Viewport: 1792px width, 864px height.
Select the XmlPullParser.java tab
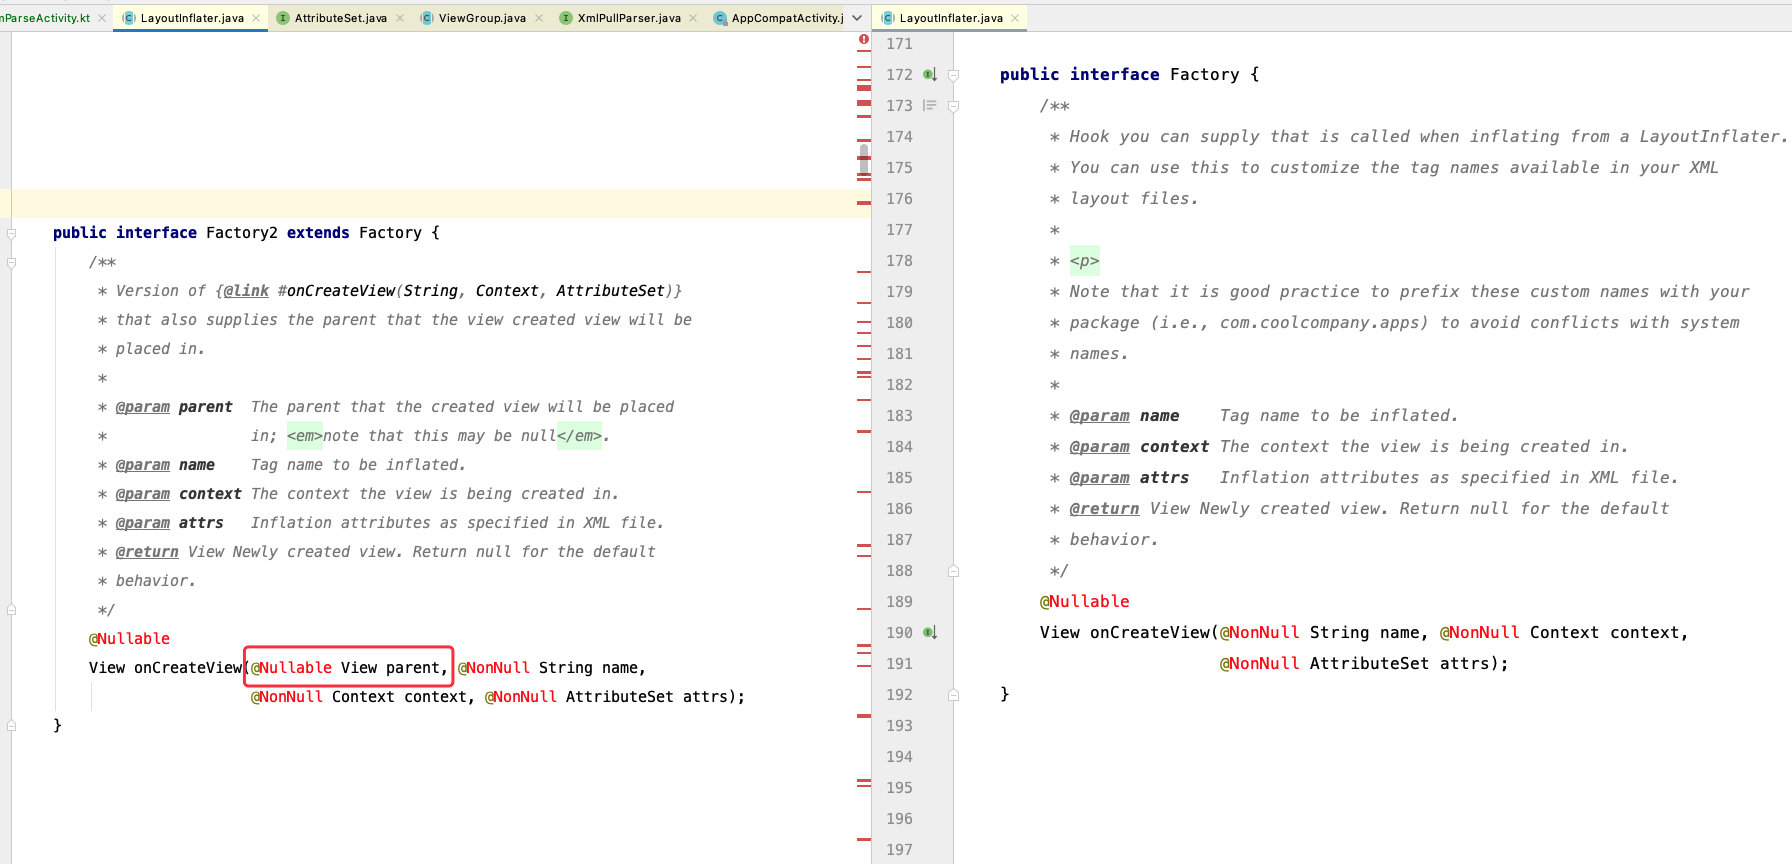click(629, 18)
